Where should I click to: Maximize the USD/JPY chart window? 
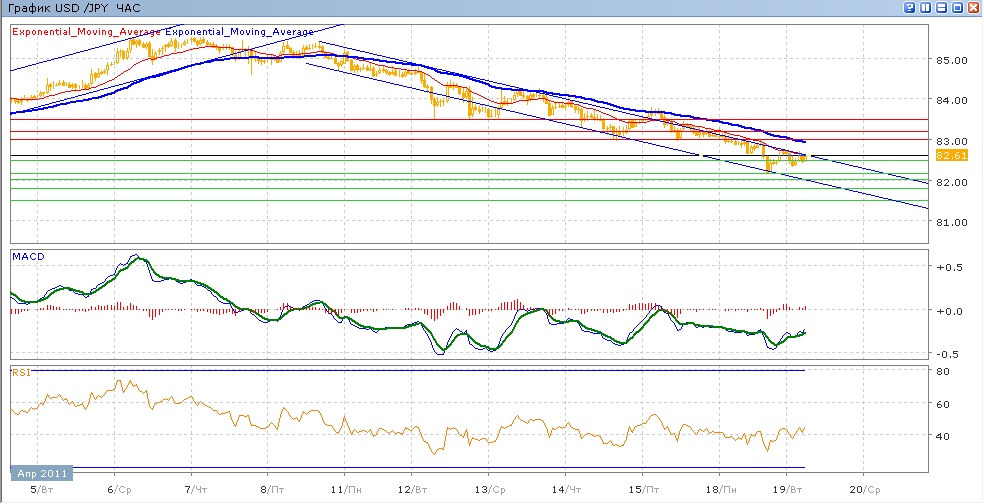coord(957,7)
